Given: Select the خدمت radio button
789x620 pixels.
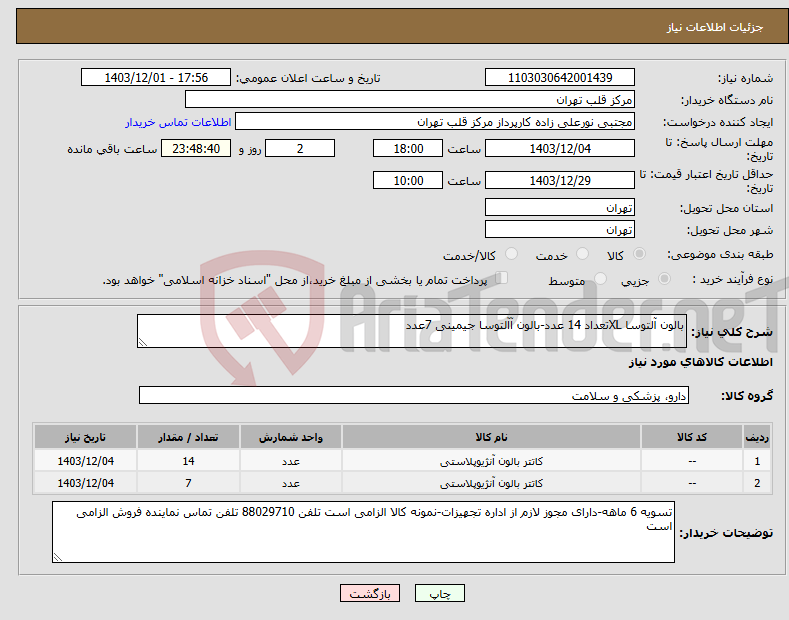Looking at the screenshot, I should [x=582, y=254].
